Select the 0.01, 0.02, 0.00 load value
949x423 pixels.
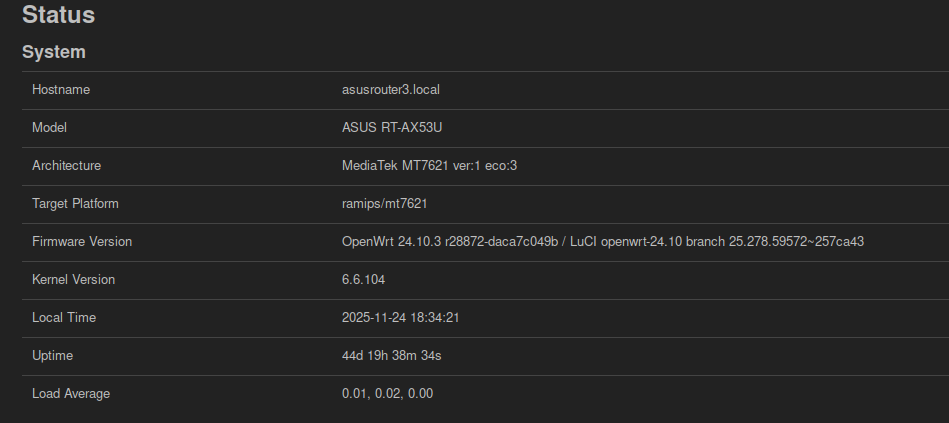(x=387, y=394)
